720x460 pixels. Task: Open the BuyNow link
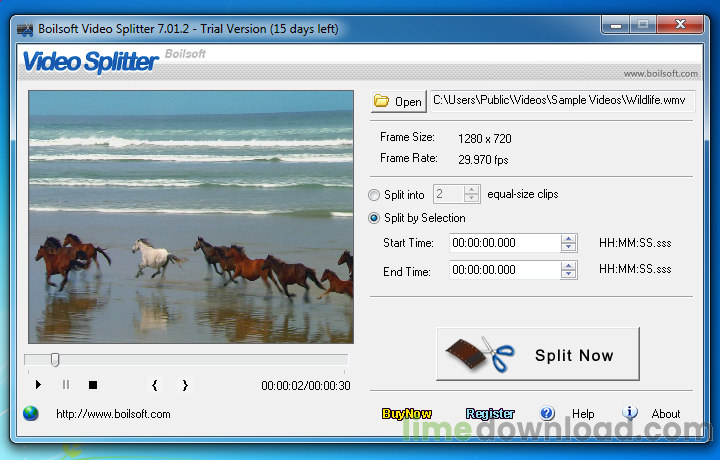407,414
